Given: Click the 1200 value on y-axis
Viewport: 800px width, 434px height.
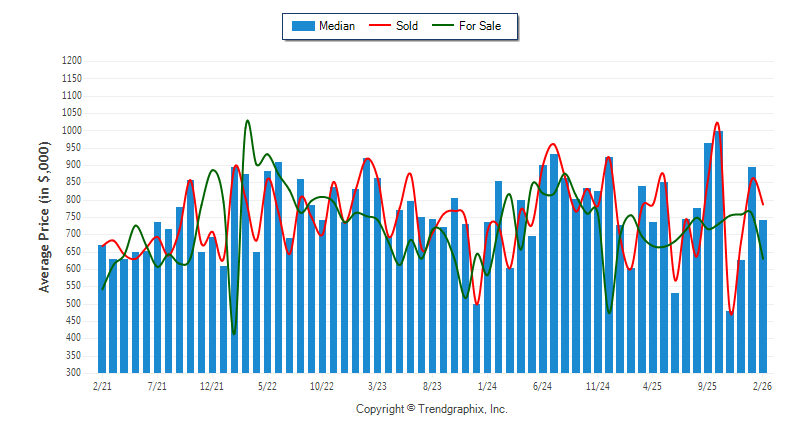Looking at the screenshot, I should coord(71,61).
